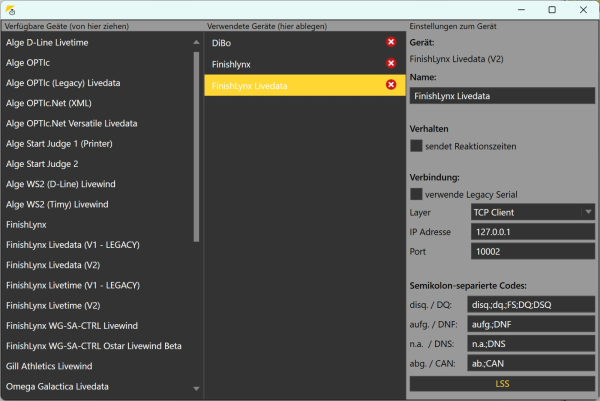600x401 pixels.
Task: Select DiBo in used devices list
Action: [x=290, y=43]
